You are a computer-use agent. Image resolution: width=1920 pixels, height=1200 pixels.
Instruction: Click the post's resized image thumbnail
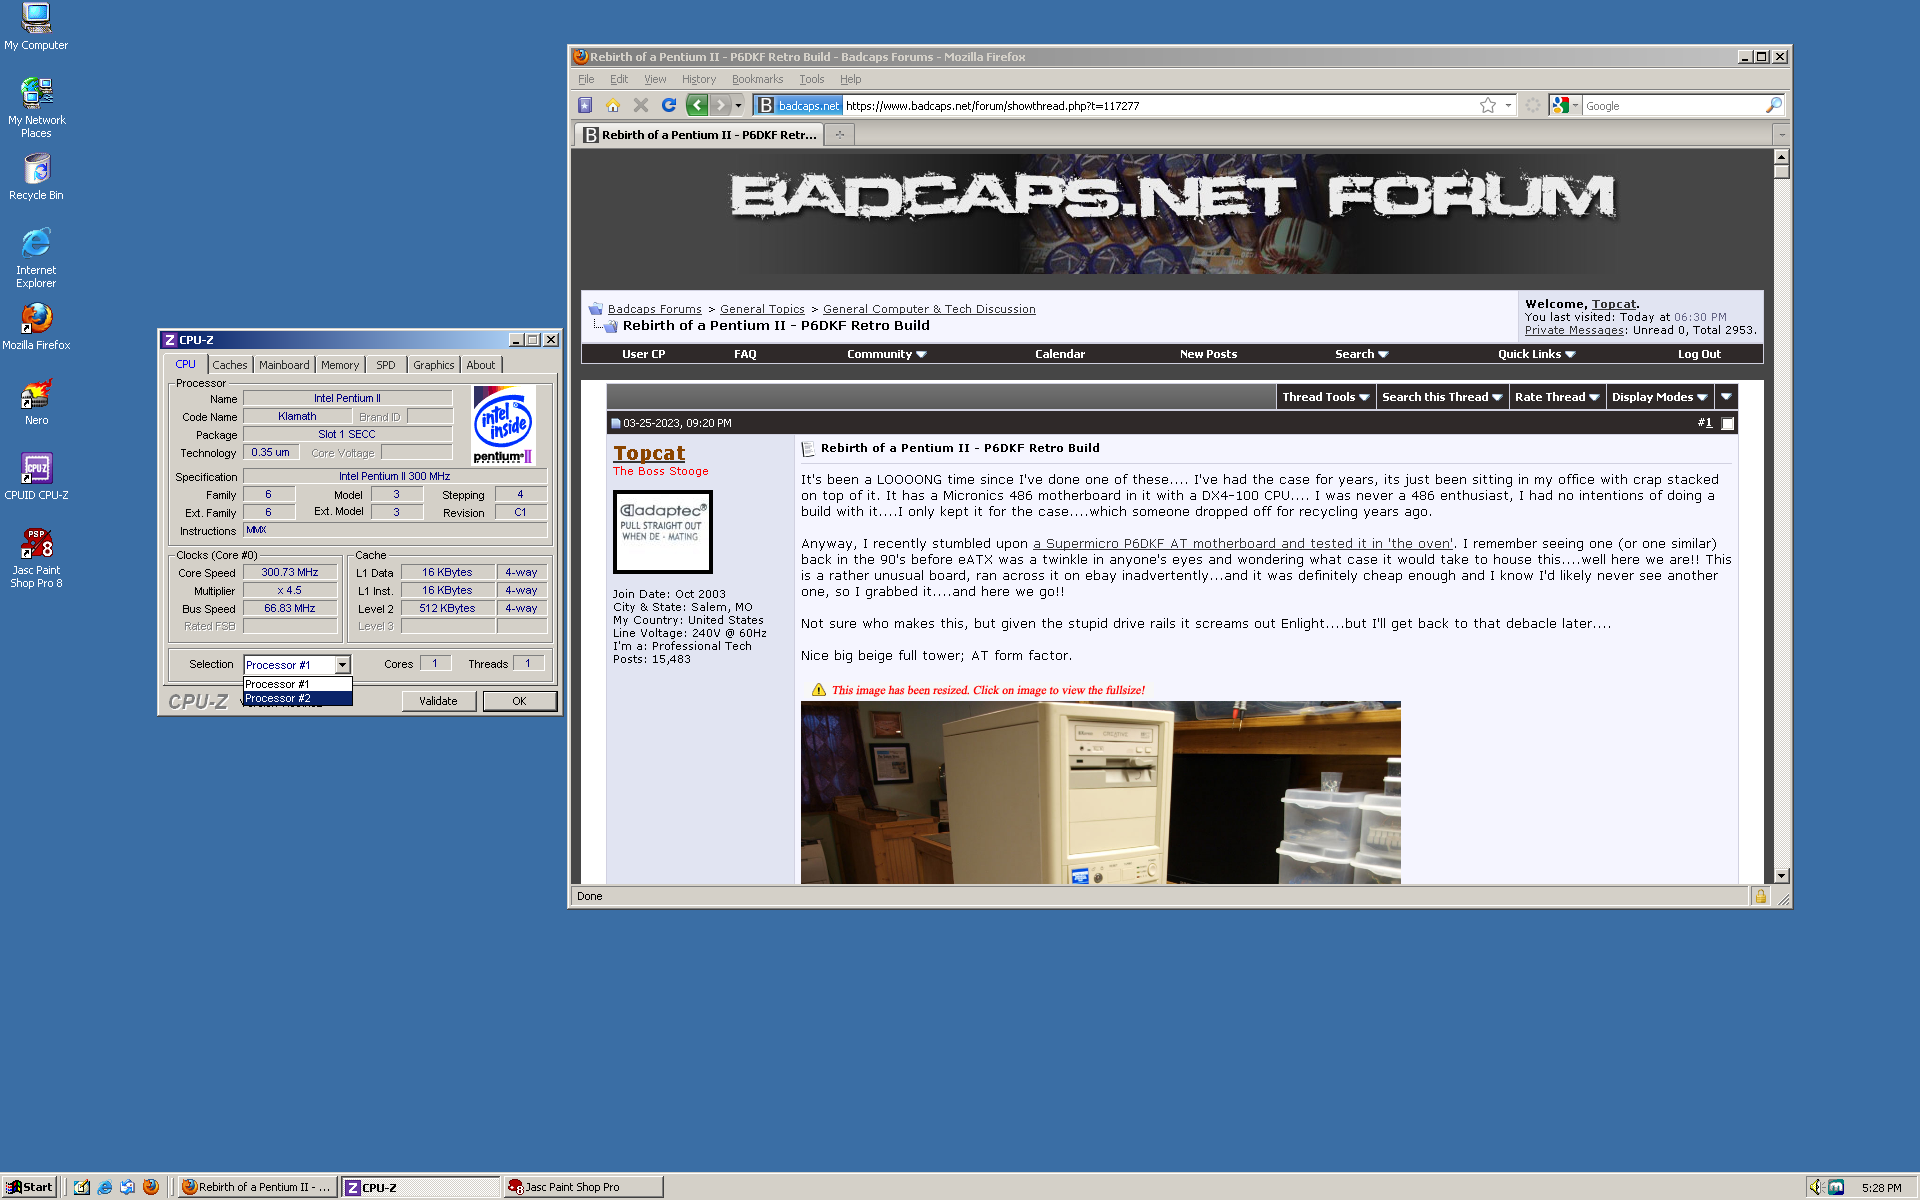[x=1100, y=792]
